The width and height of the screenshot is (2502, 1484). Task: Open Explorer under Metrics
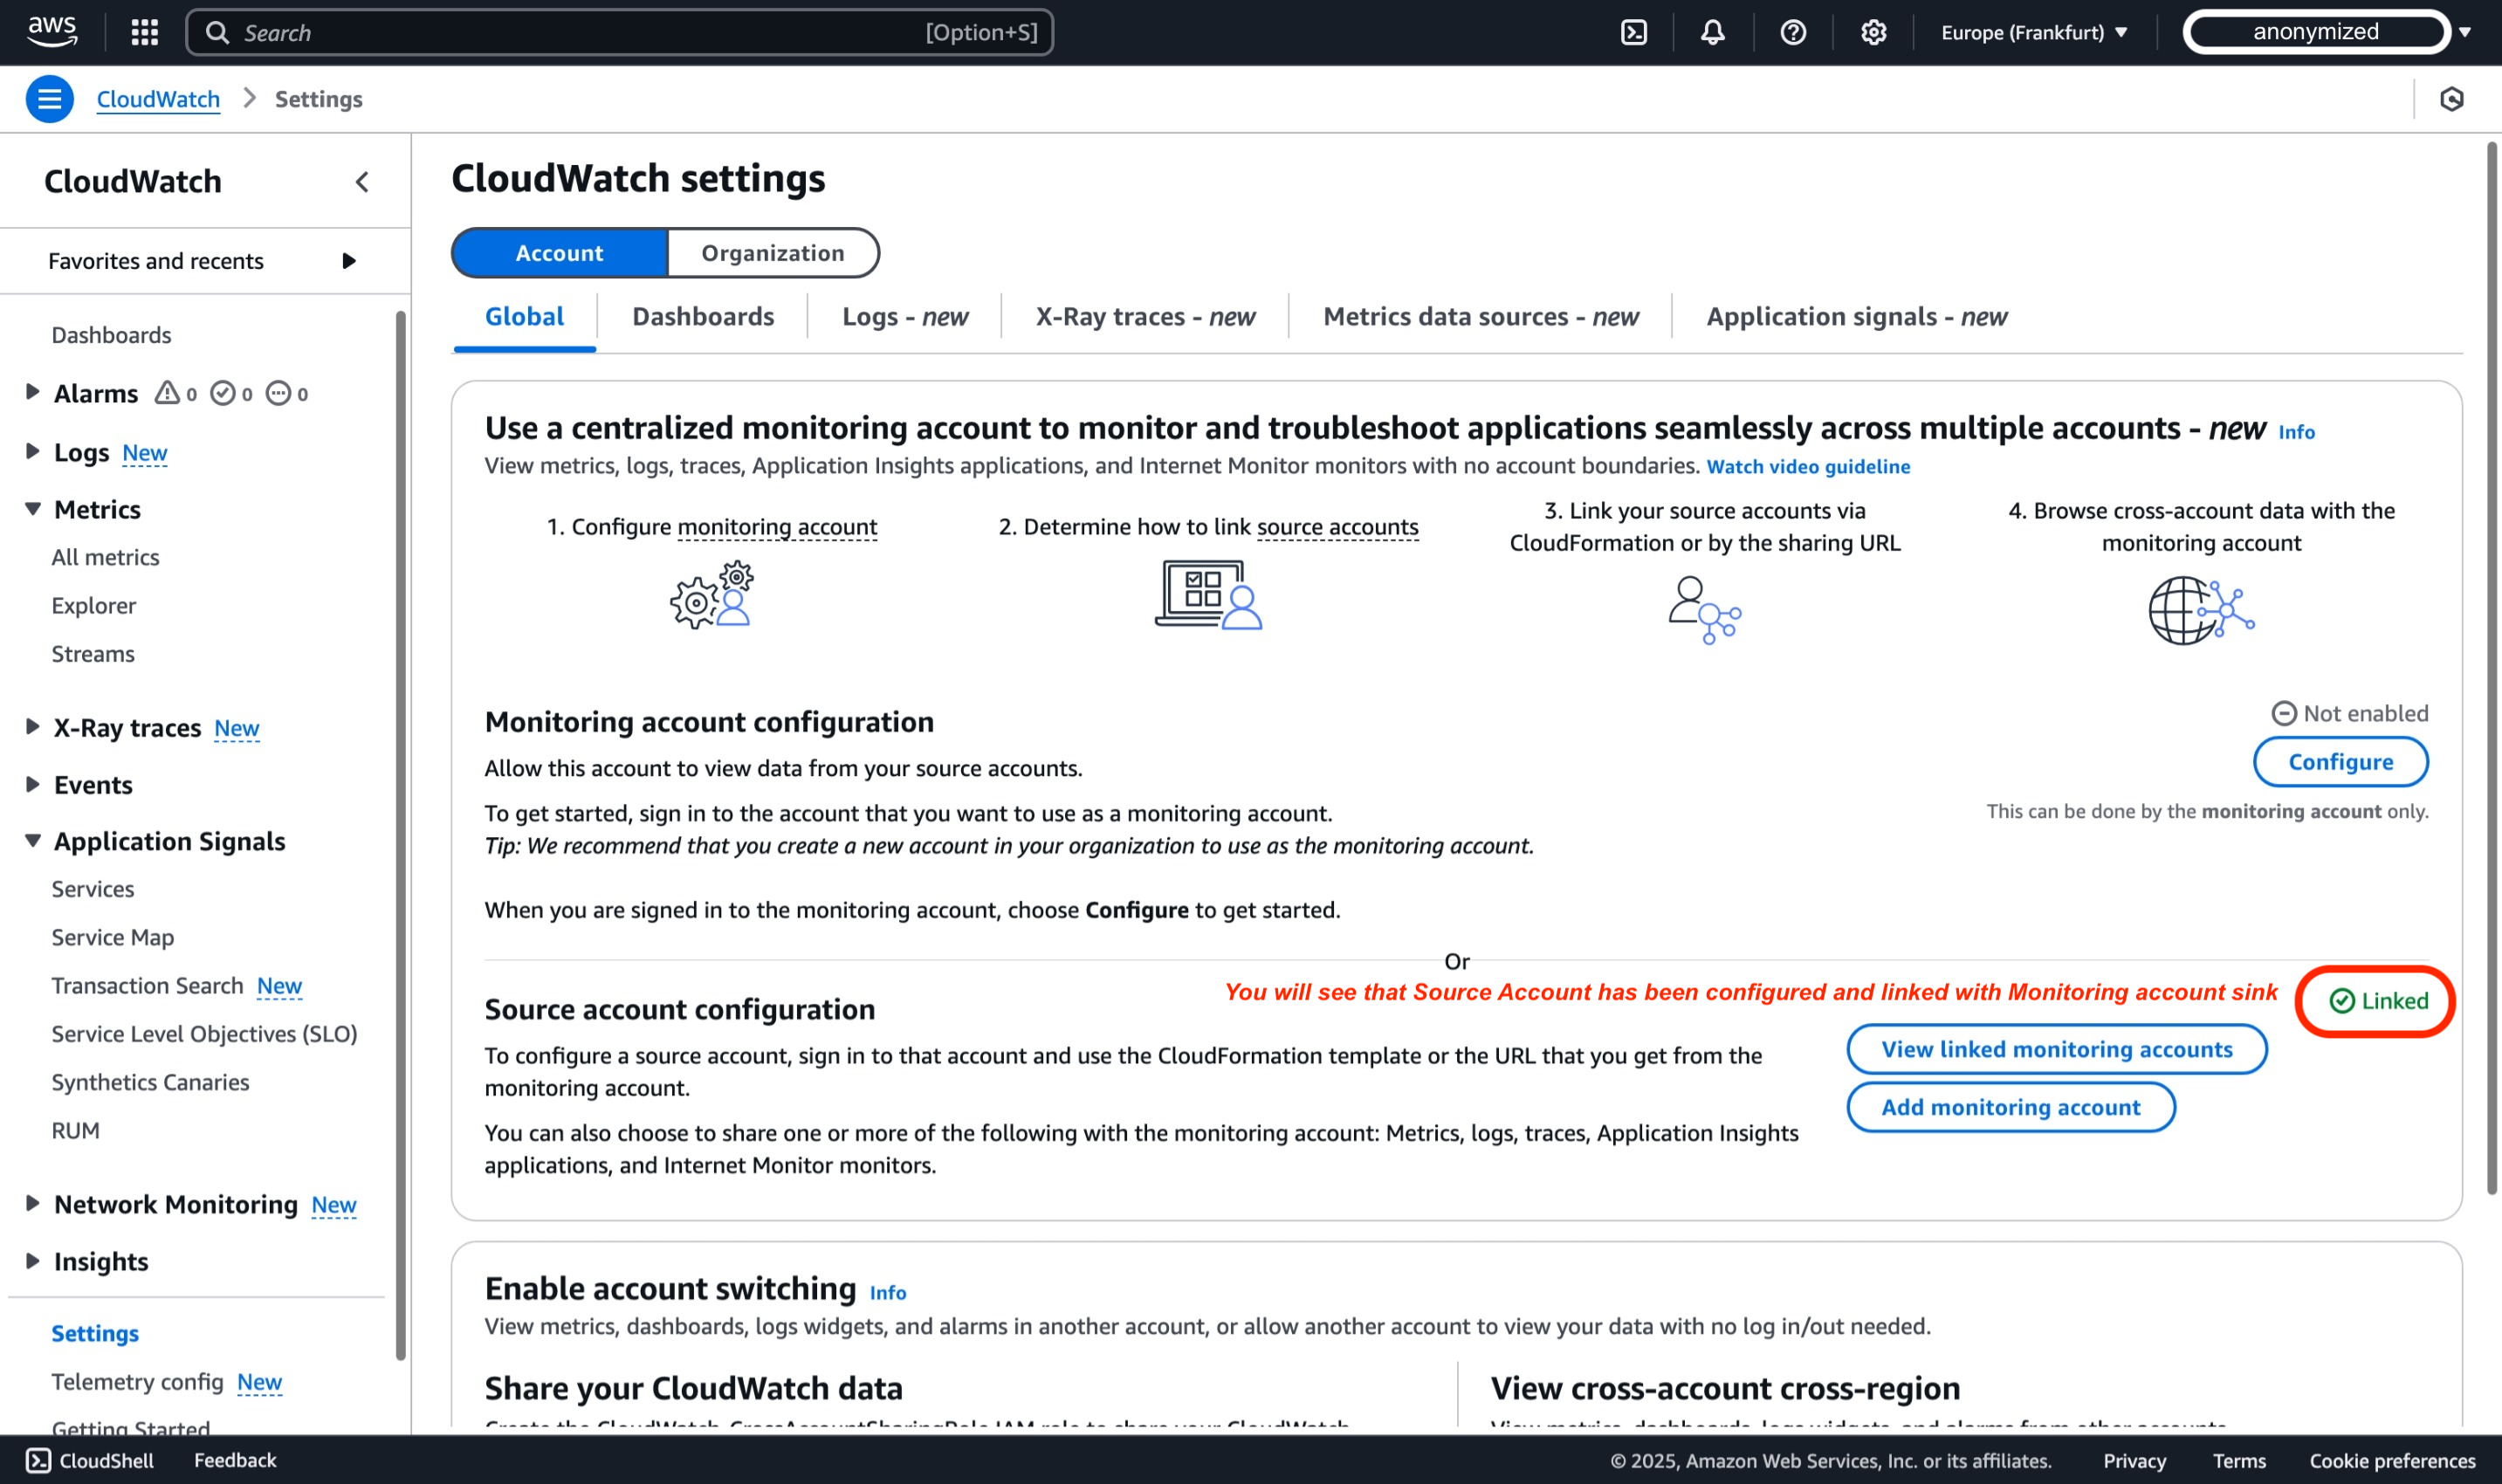click(x=93, y=605)
